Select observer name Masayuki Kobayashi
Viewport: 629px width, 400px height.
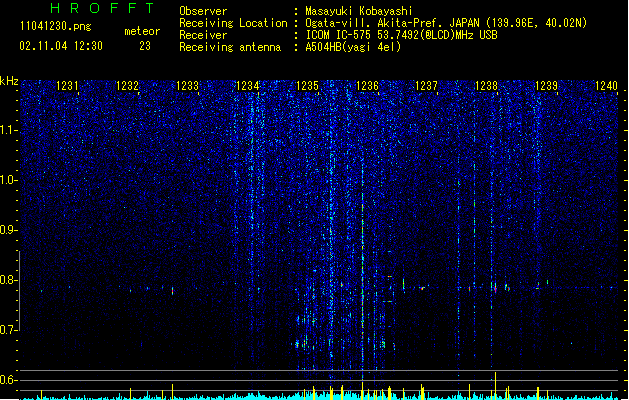(x=359, y=11)
